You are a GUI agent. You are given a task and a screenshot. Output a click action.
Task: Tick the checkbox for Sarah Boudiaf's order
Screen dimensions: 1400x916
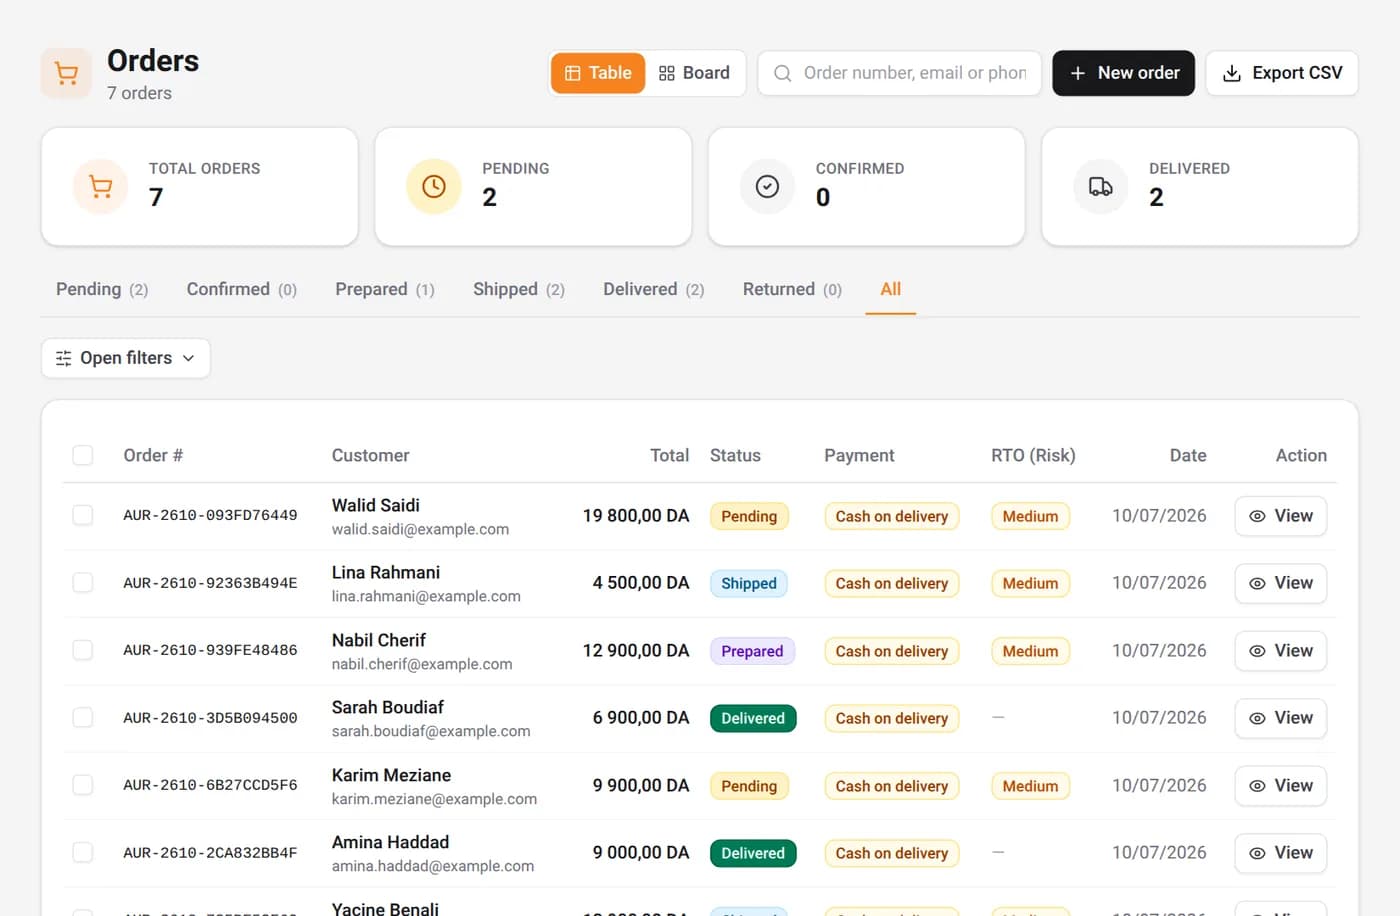click(x=83, y=717)
